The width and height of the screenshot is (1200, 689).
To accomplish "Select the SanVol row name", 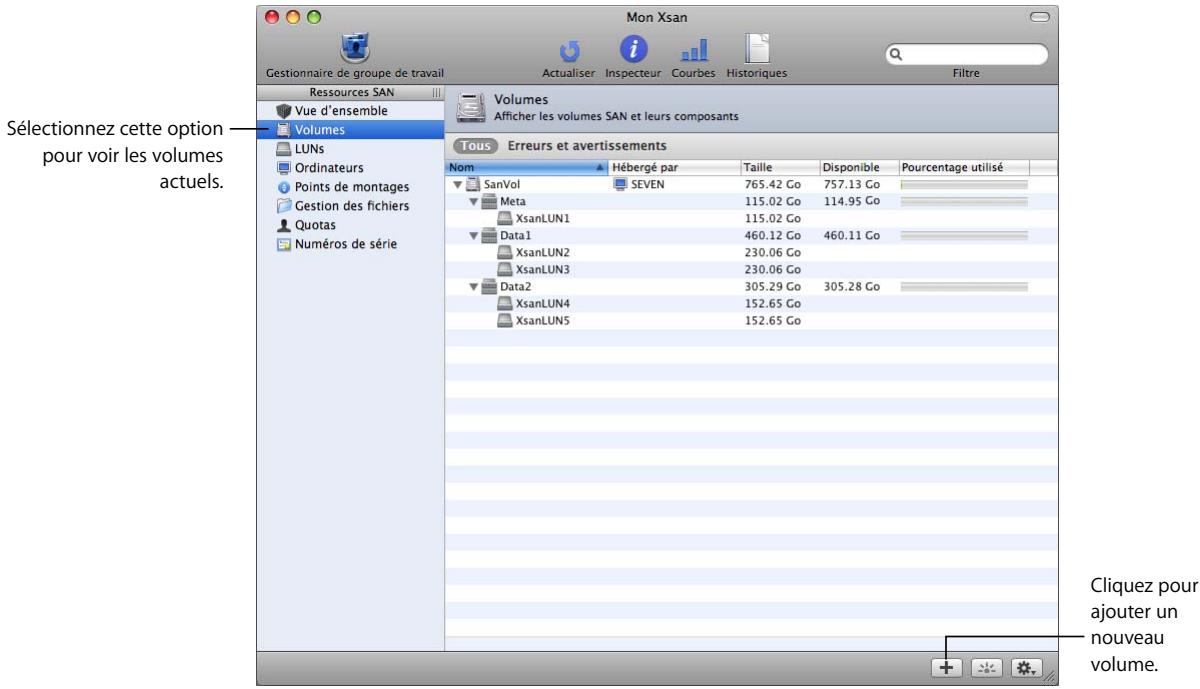I will click(x=502, y=185).
